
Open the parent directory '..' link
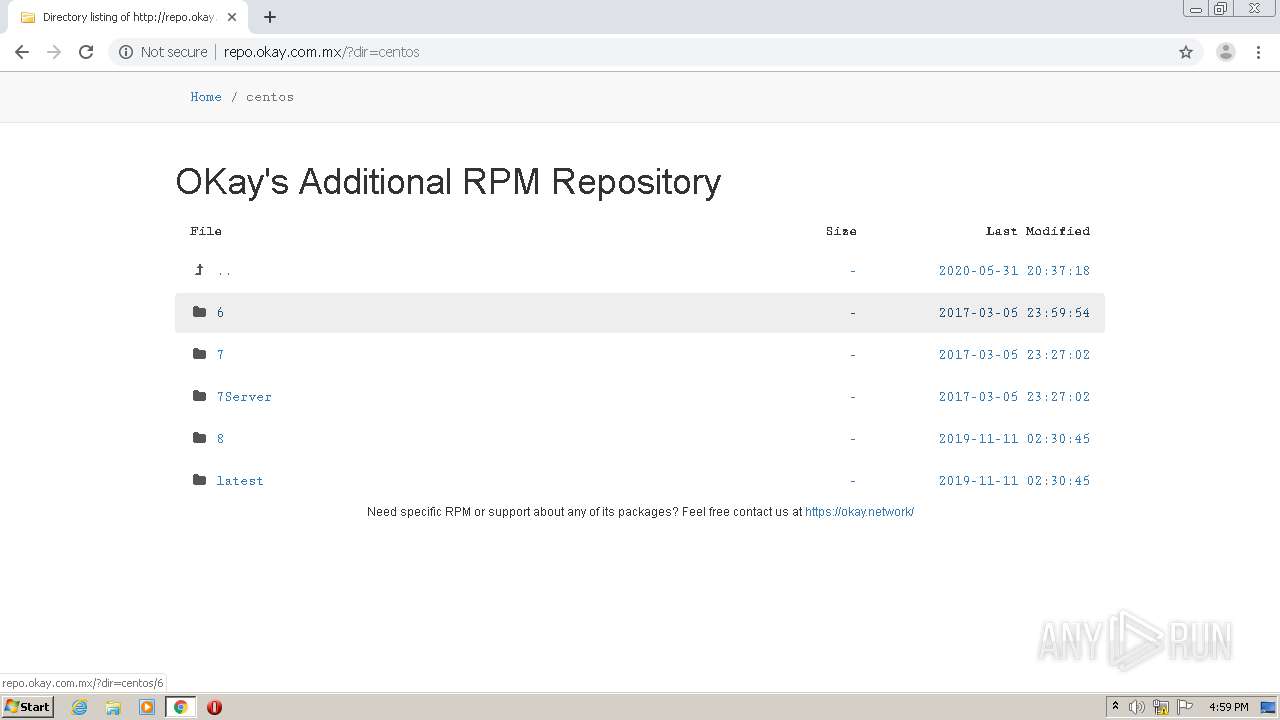click(224, 271)
